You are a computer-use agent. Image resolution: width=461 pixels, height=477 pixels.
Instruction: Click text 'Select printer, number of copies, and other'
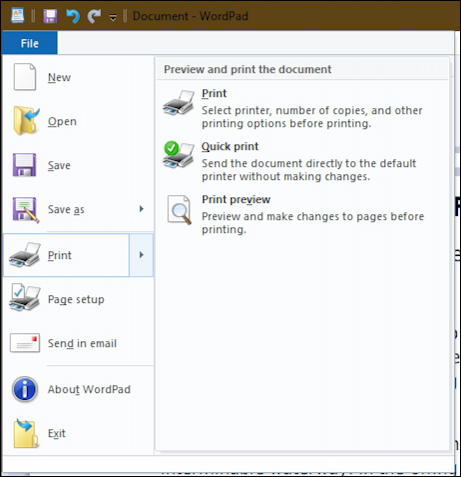(x=312, y=110)
